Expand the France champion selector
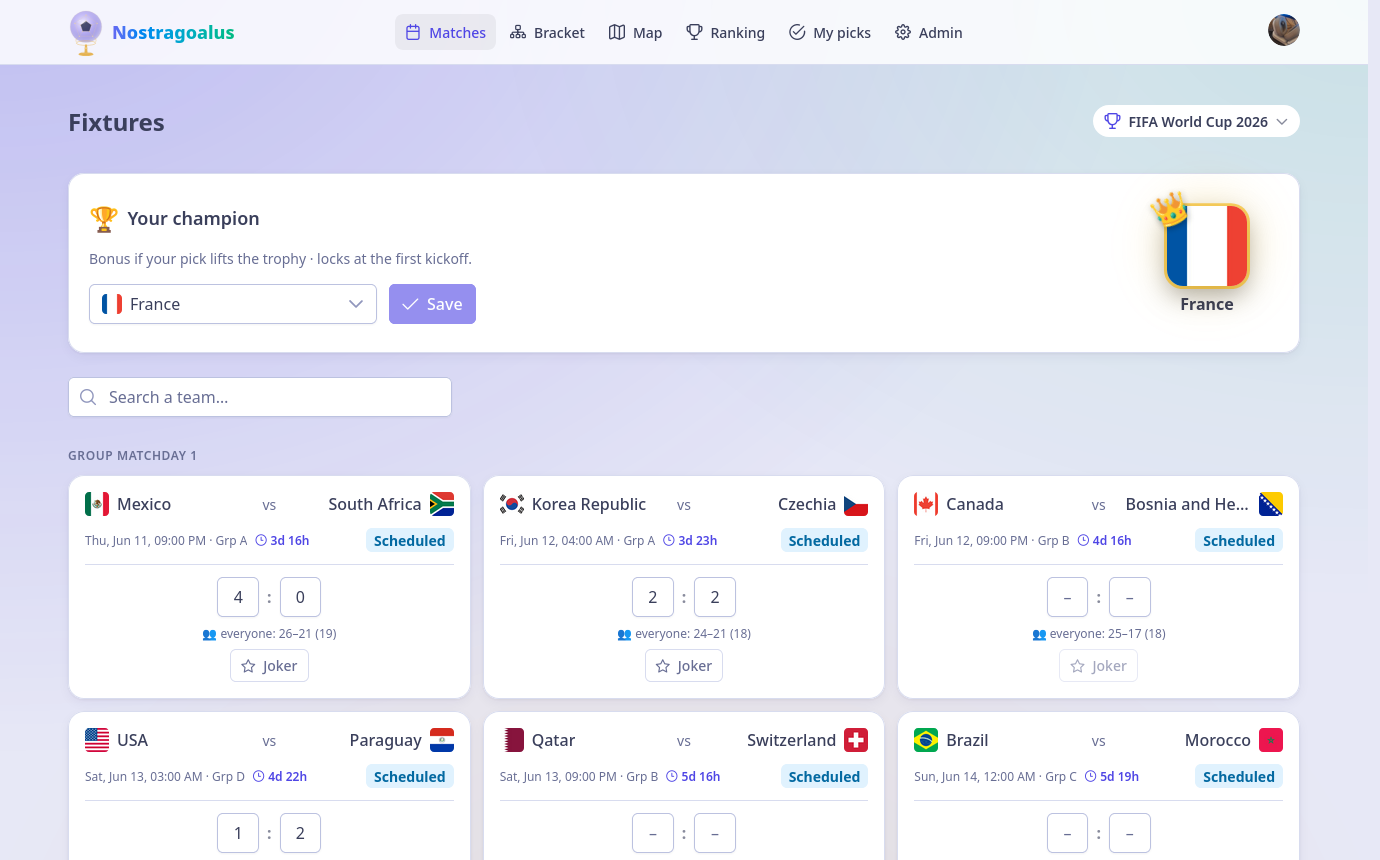The width and height of the screenshot is (1380, 860). point(233,304)
